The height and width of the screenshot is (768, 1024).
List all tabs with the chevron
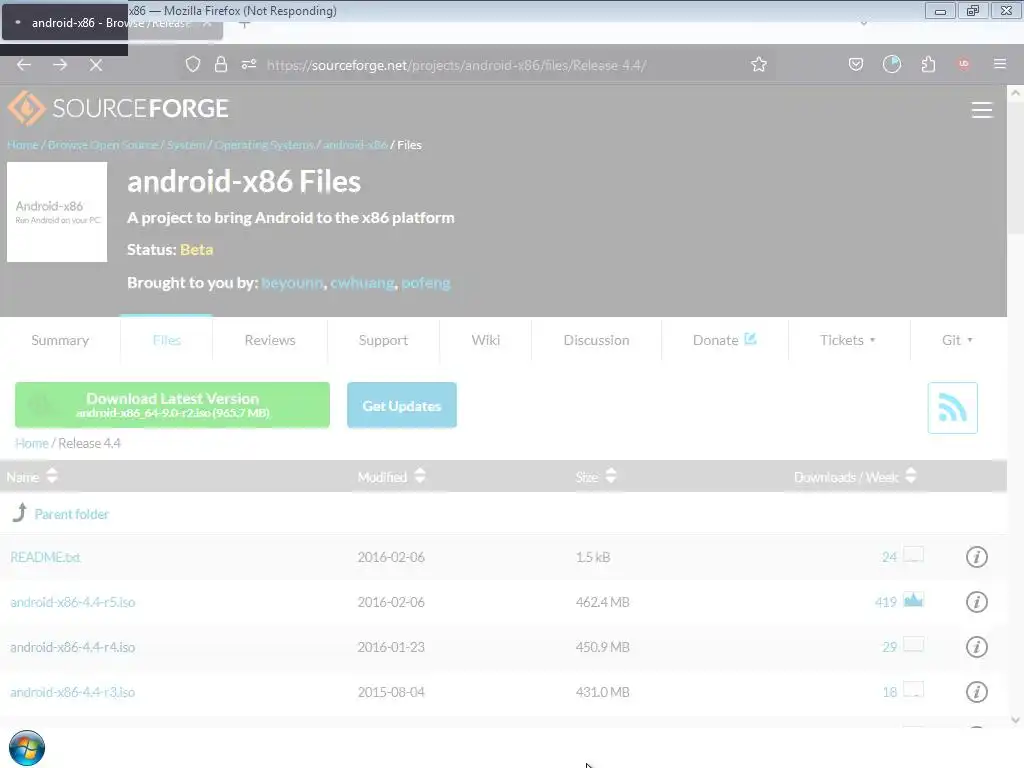(863, 24)
